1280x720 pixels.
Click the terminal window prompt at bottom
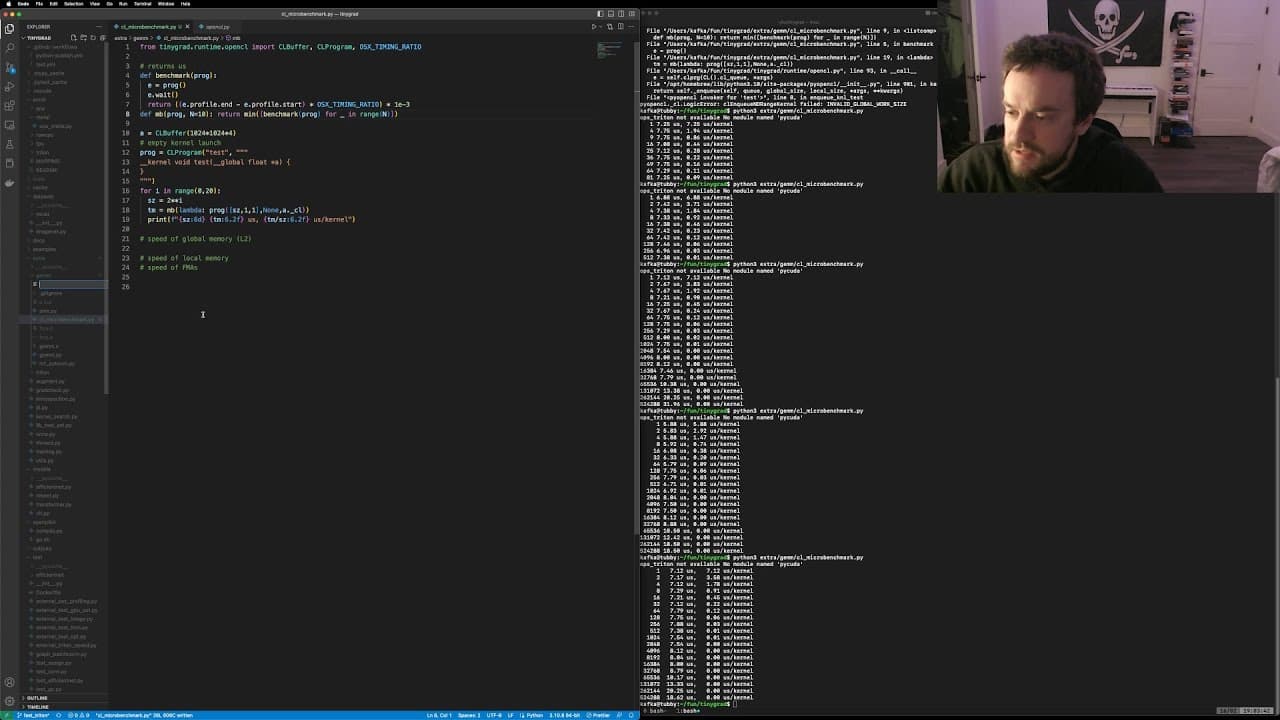click(686, 704)
